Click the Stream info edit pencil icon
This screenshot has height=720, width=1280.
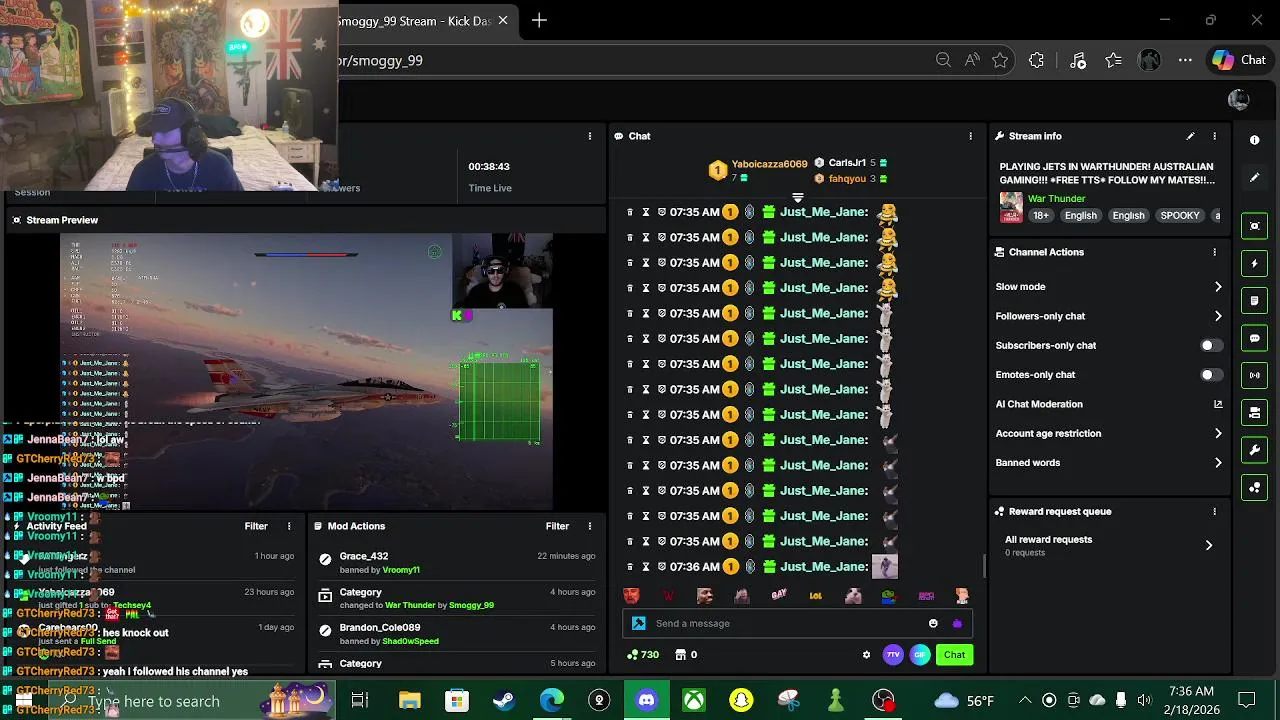[x=1190, y=136]
